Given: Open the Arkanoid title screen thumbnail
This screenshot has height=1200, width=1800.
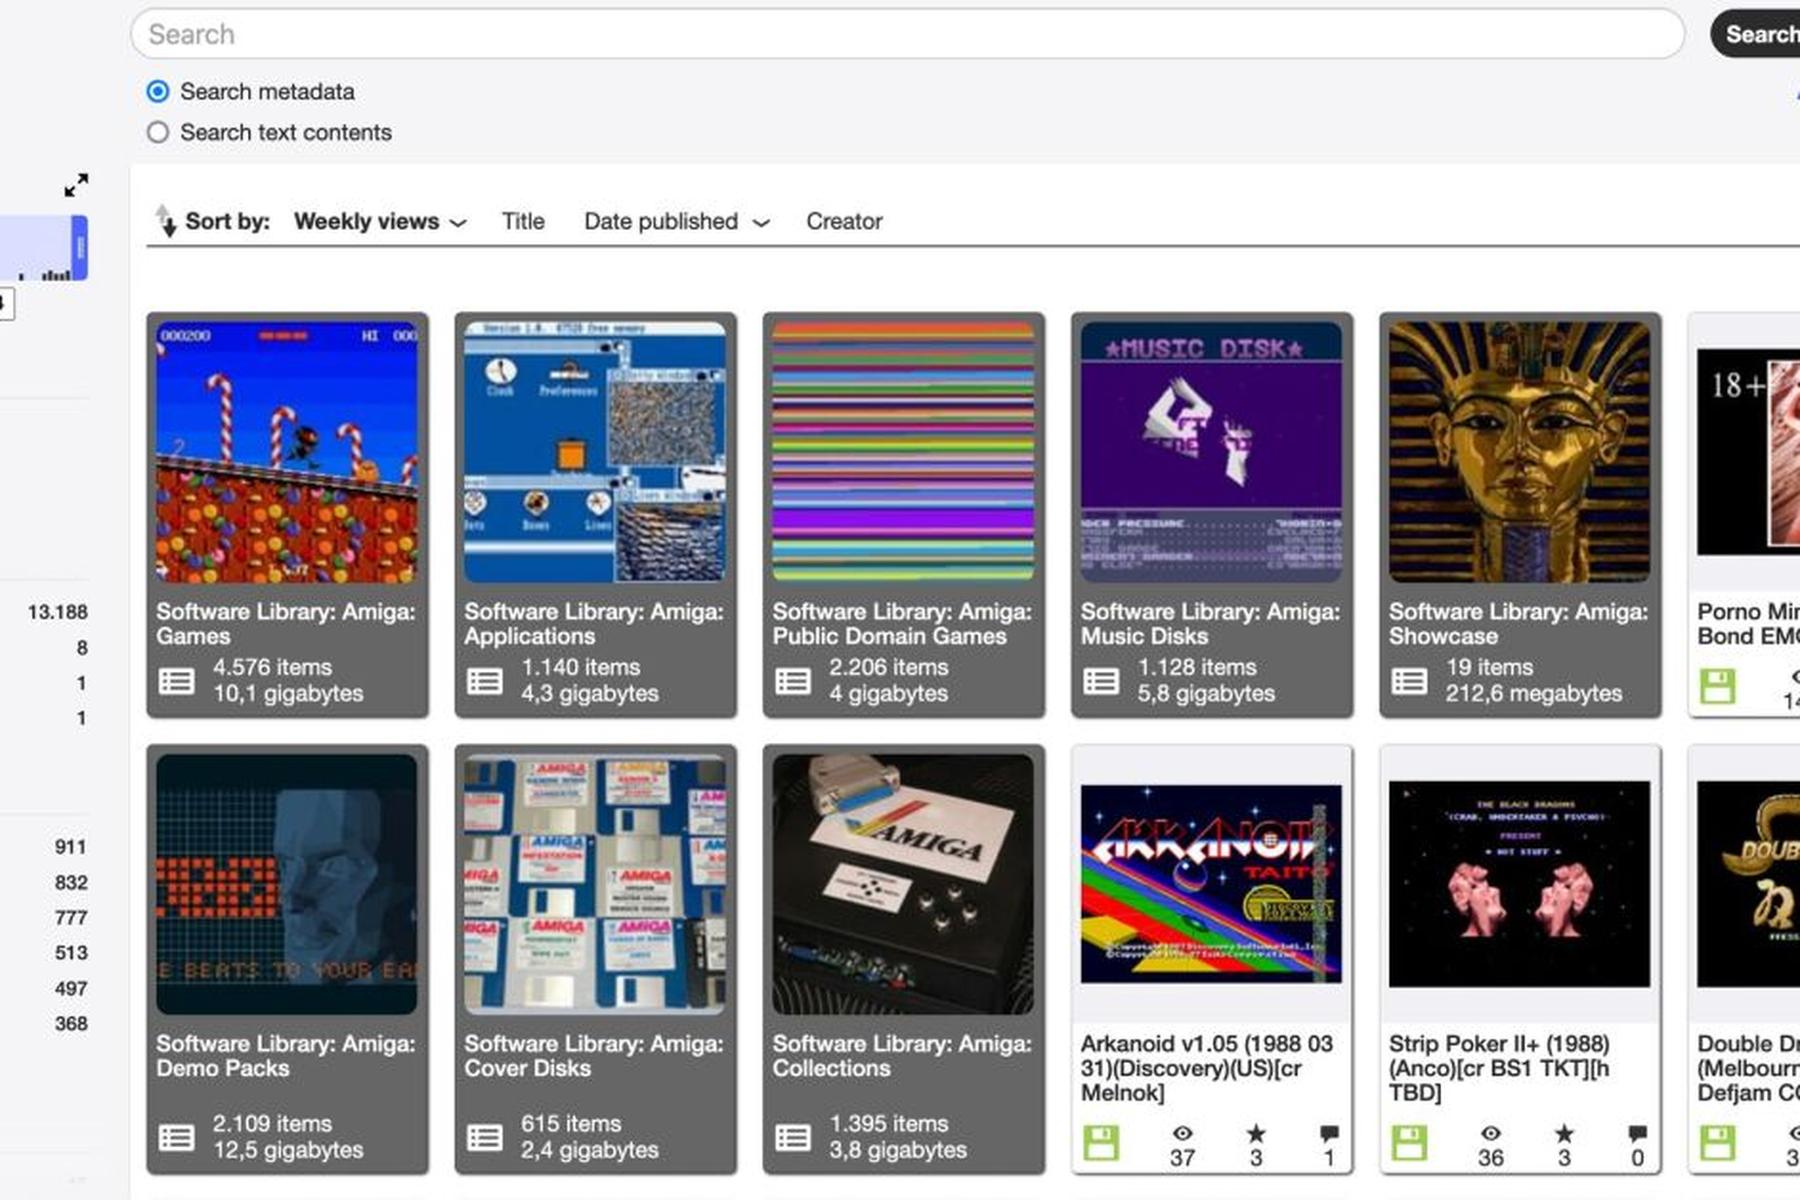Looking at the screenshot, I should [1211, 884].
